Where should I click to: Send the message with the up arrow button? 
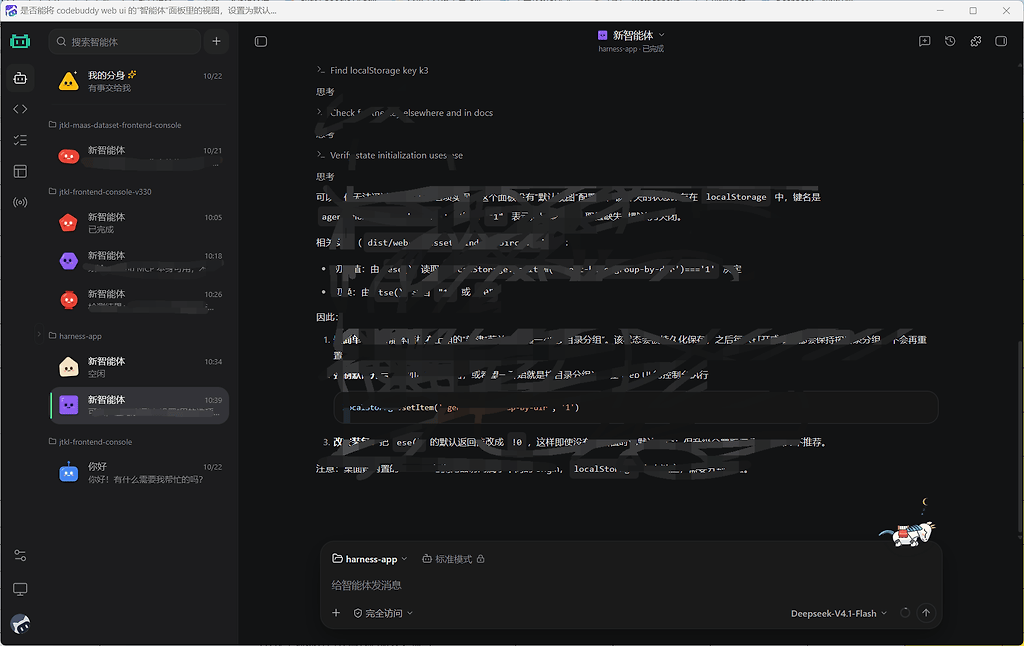click(x=926, y=613)
